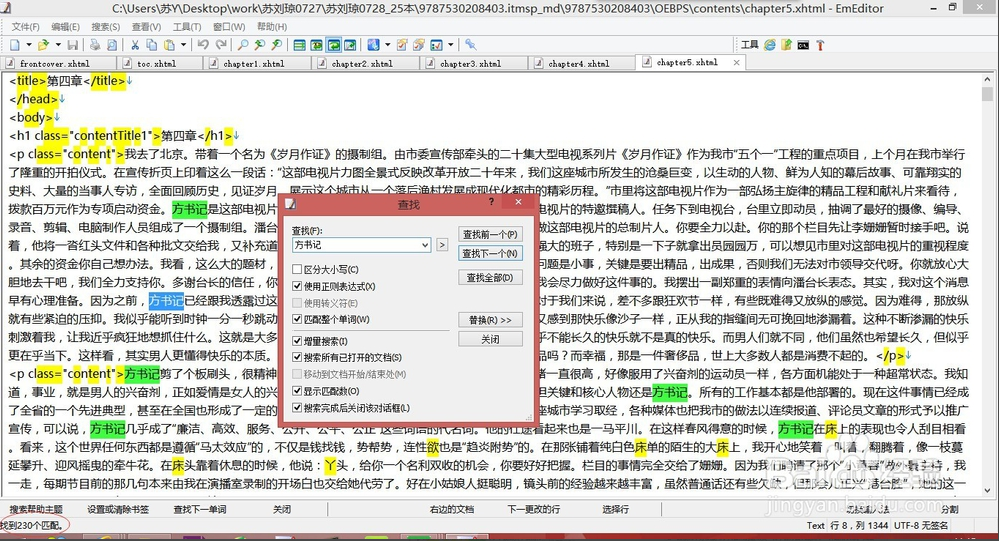Open the 搜索(S) menu

(106, 27)
